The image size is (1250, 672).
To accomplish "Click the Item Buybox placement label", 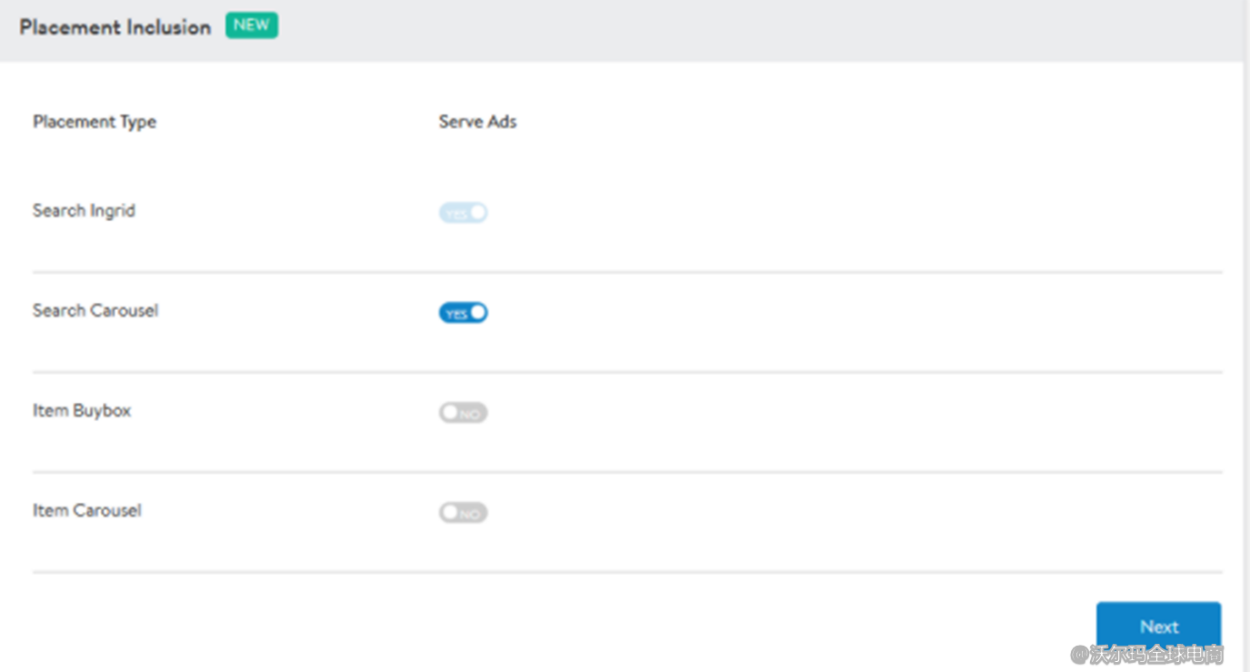I will (82, 411).
